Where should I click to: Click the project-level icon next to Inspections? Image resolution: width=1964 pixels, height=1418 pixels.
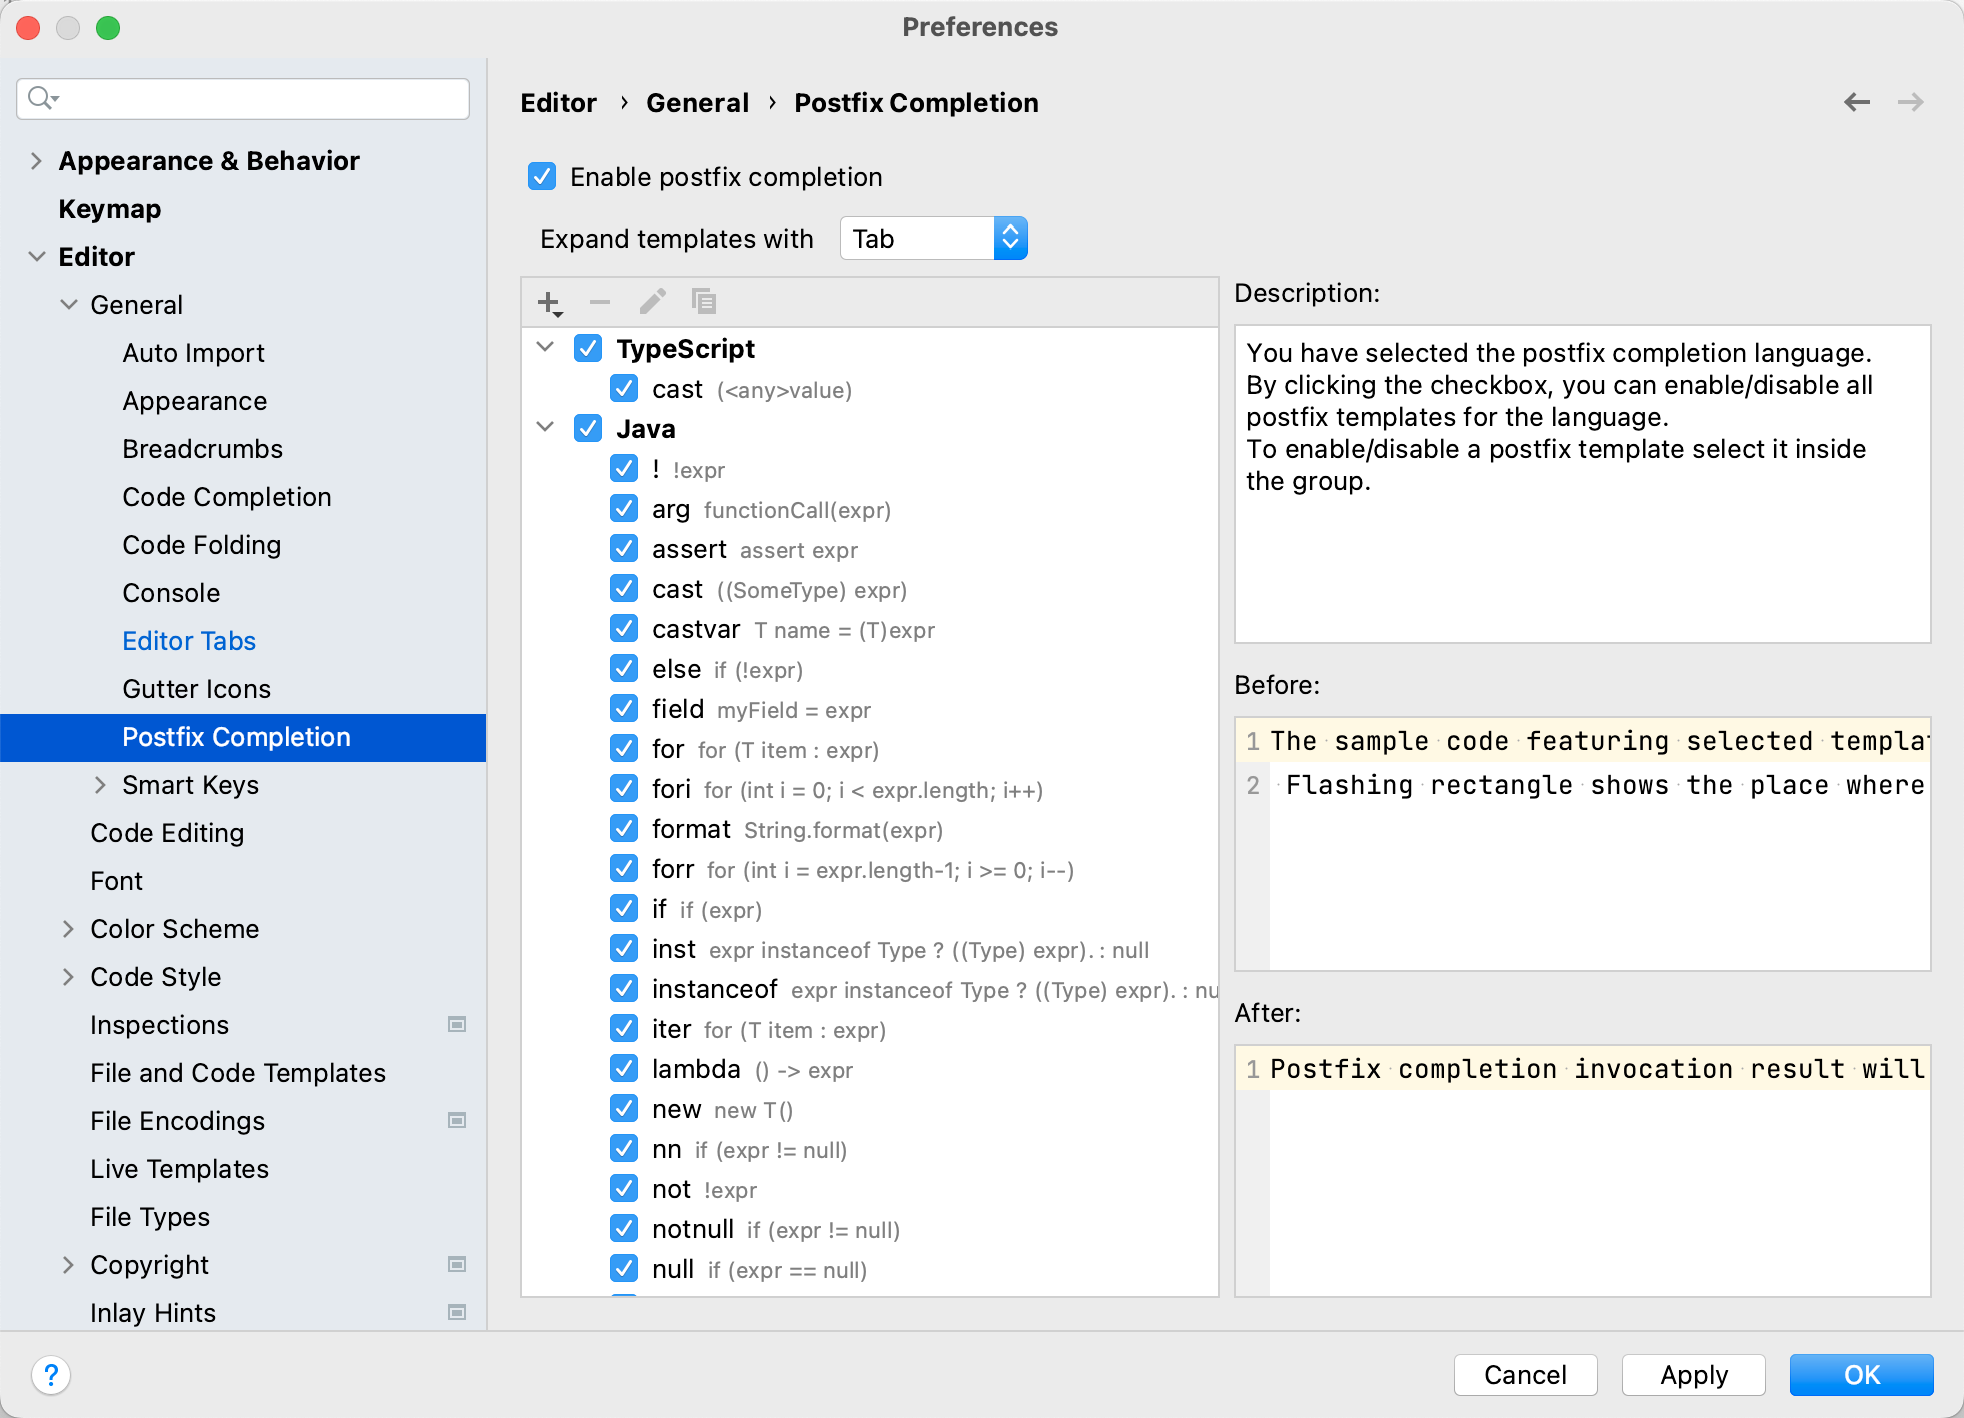pyautogui.click(x=457, y=1024)
